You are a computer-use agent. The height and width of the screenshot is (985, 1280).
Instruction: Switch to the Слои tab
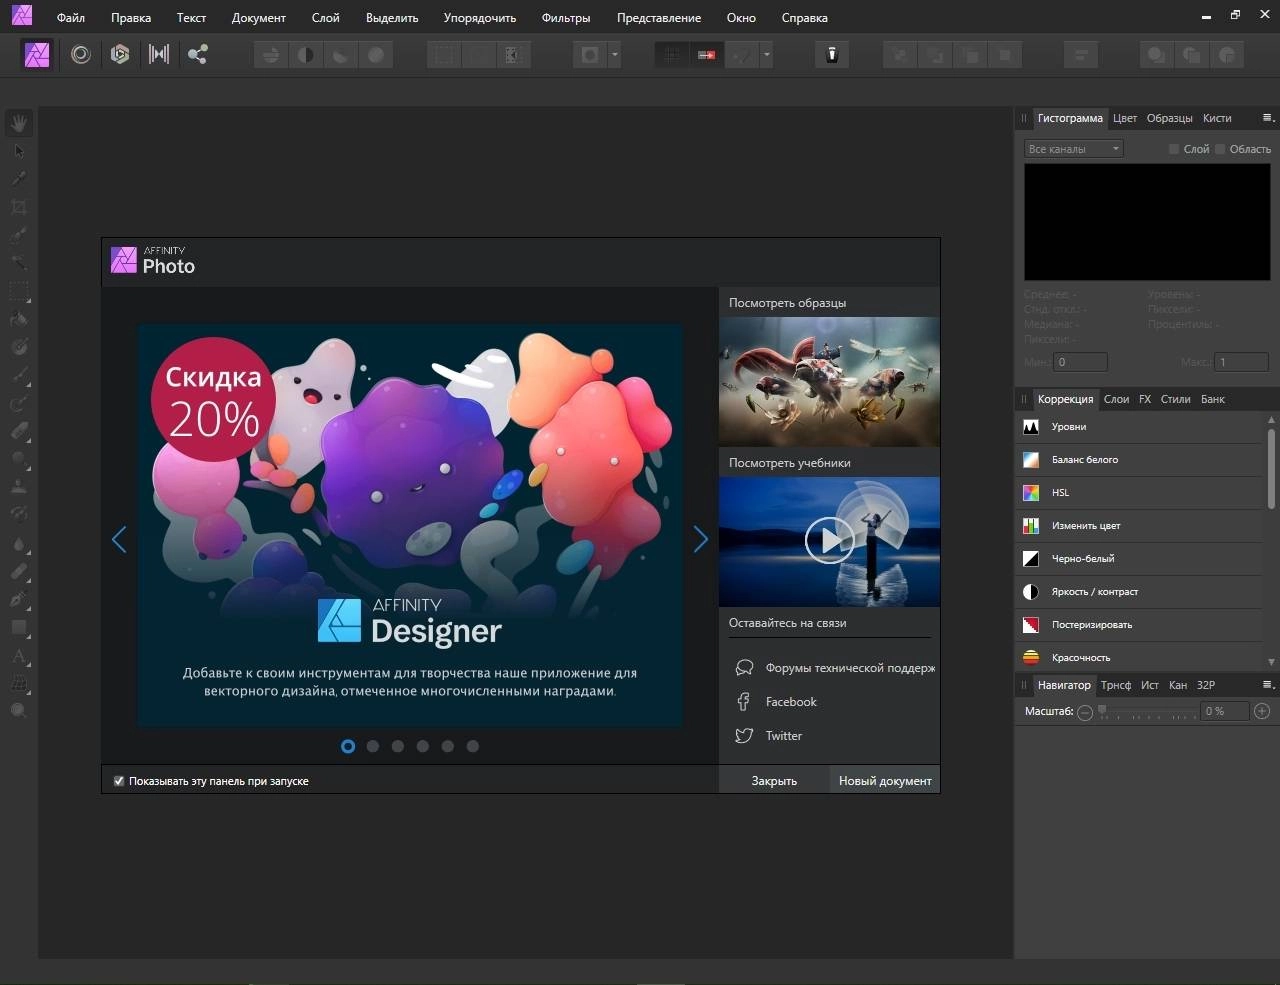click(x=1116, y=399)
